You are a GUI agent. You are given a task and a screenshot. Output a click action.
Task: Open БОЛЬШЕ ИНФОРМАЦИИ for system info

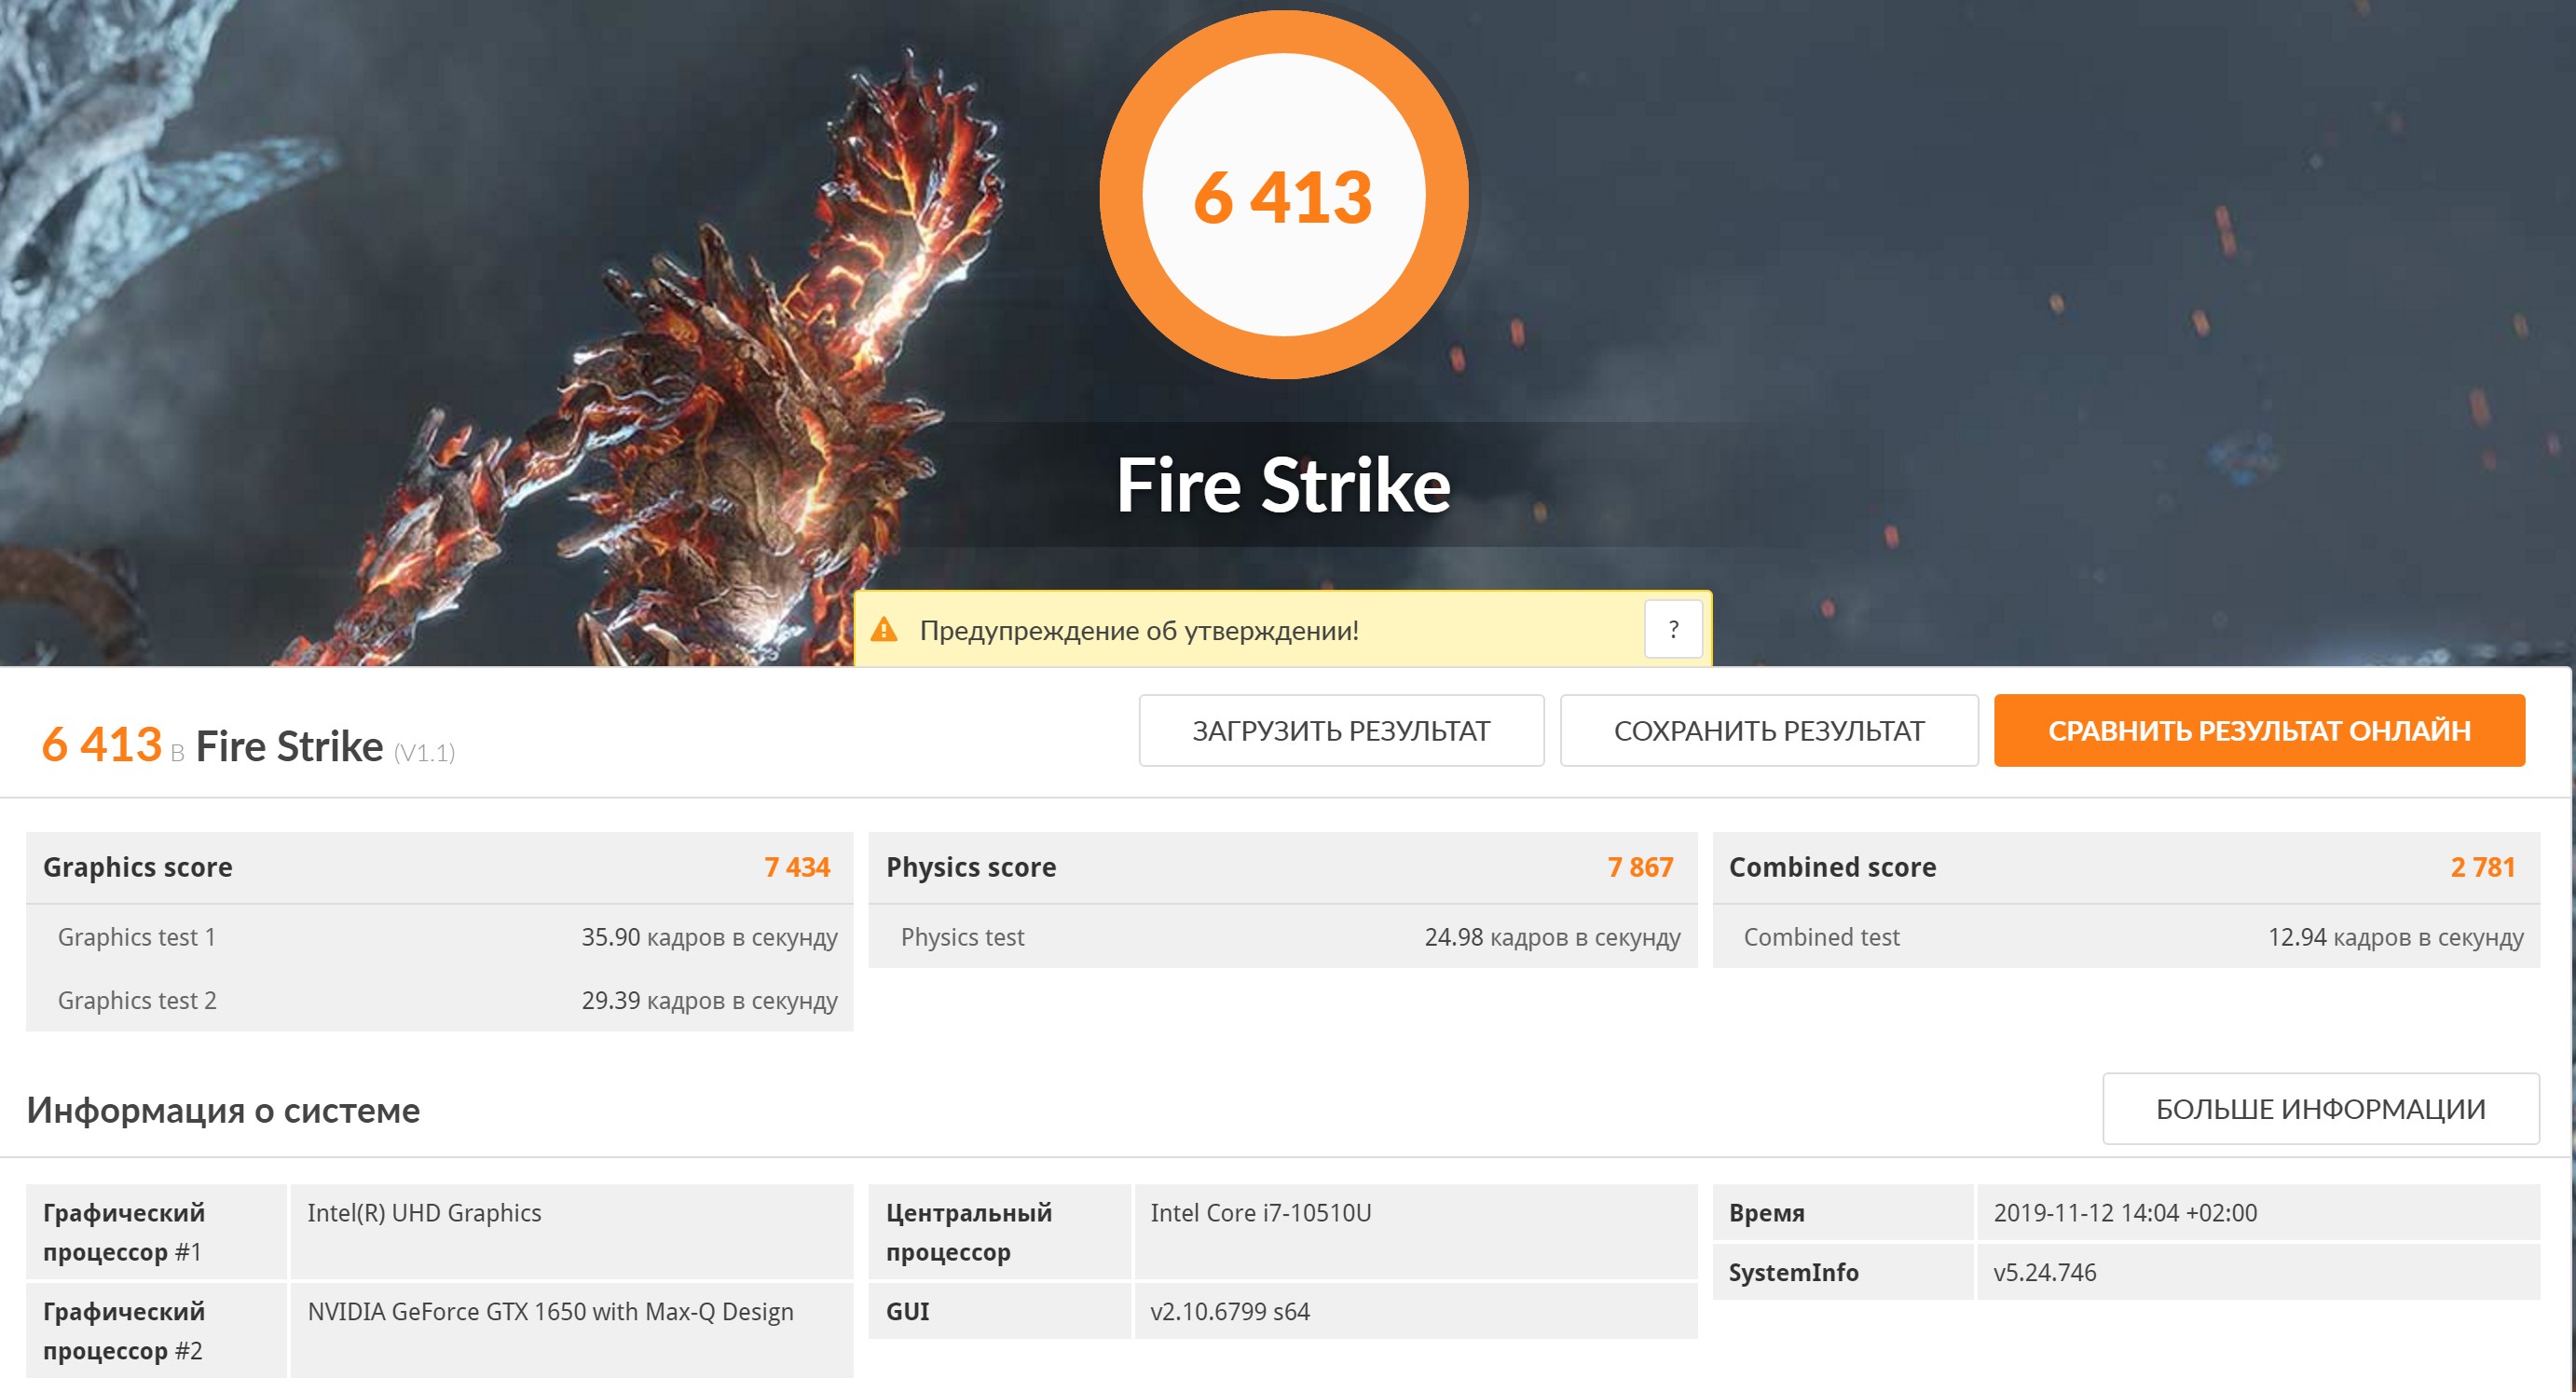click(2320, 1109)
